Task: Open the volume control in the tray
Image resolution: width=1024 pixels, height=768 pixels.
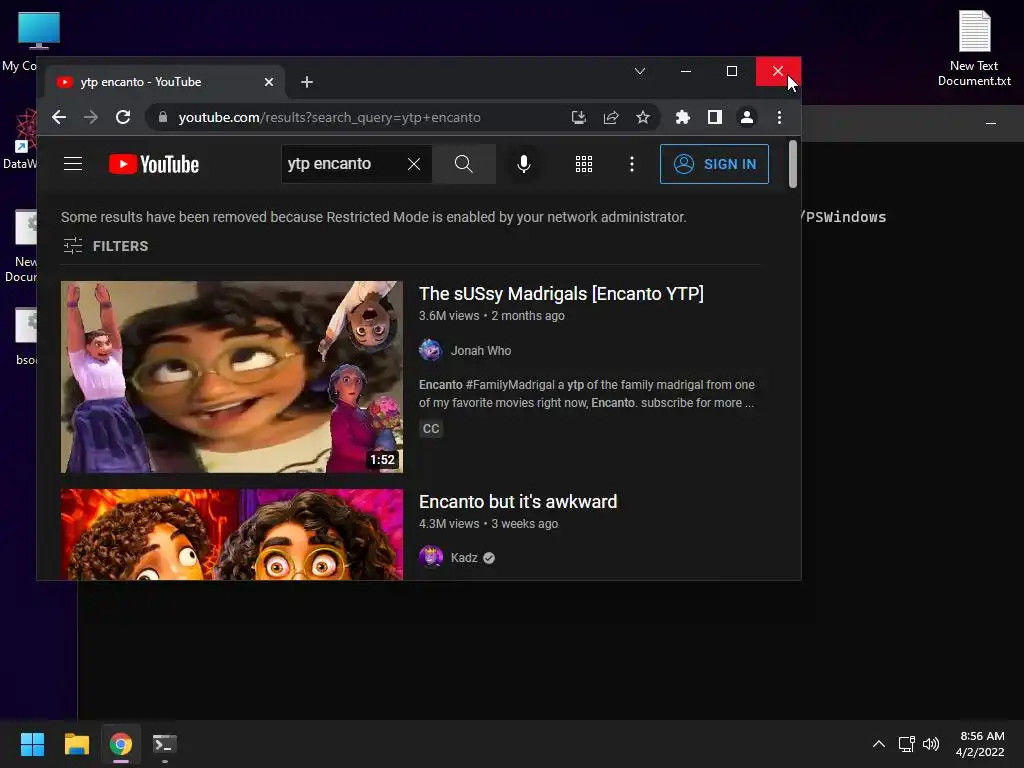Action: 931,744
